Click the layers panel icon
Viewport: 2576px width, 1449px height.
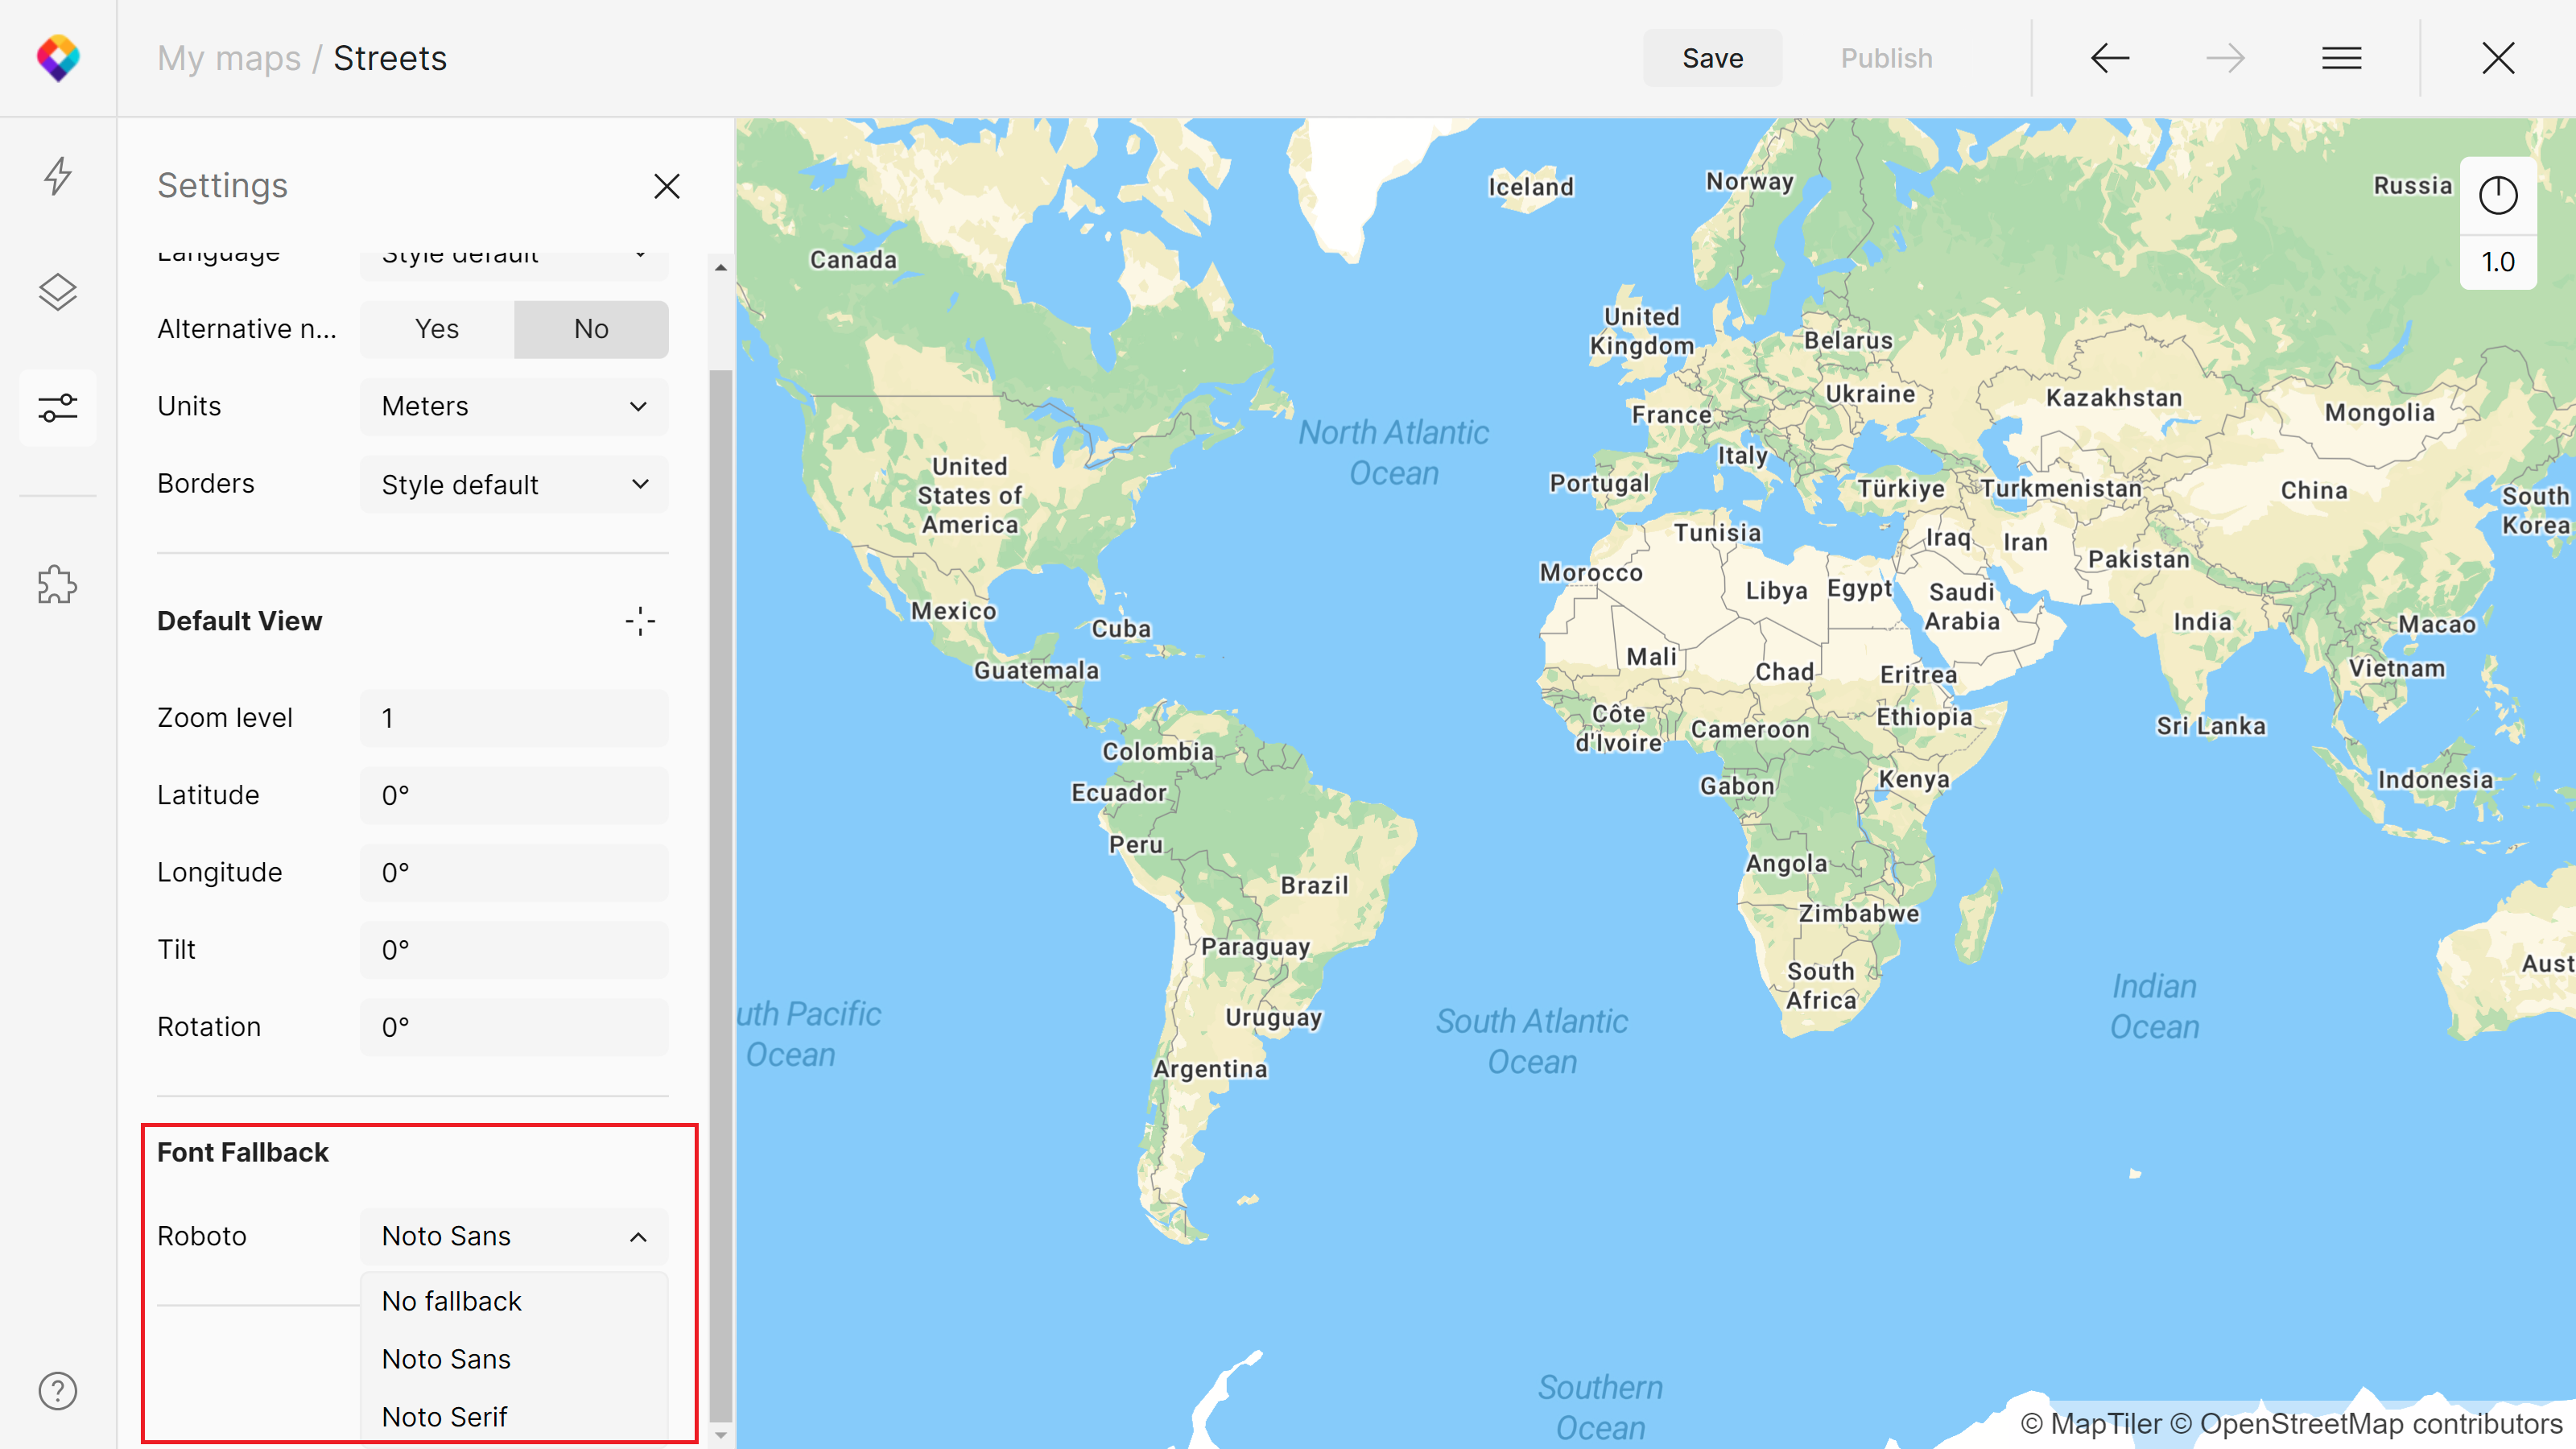(59, 290)
